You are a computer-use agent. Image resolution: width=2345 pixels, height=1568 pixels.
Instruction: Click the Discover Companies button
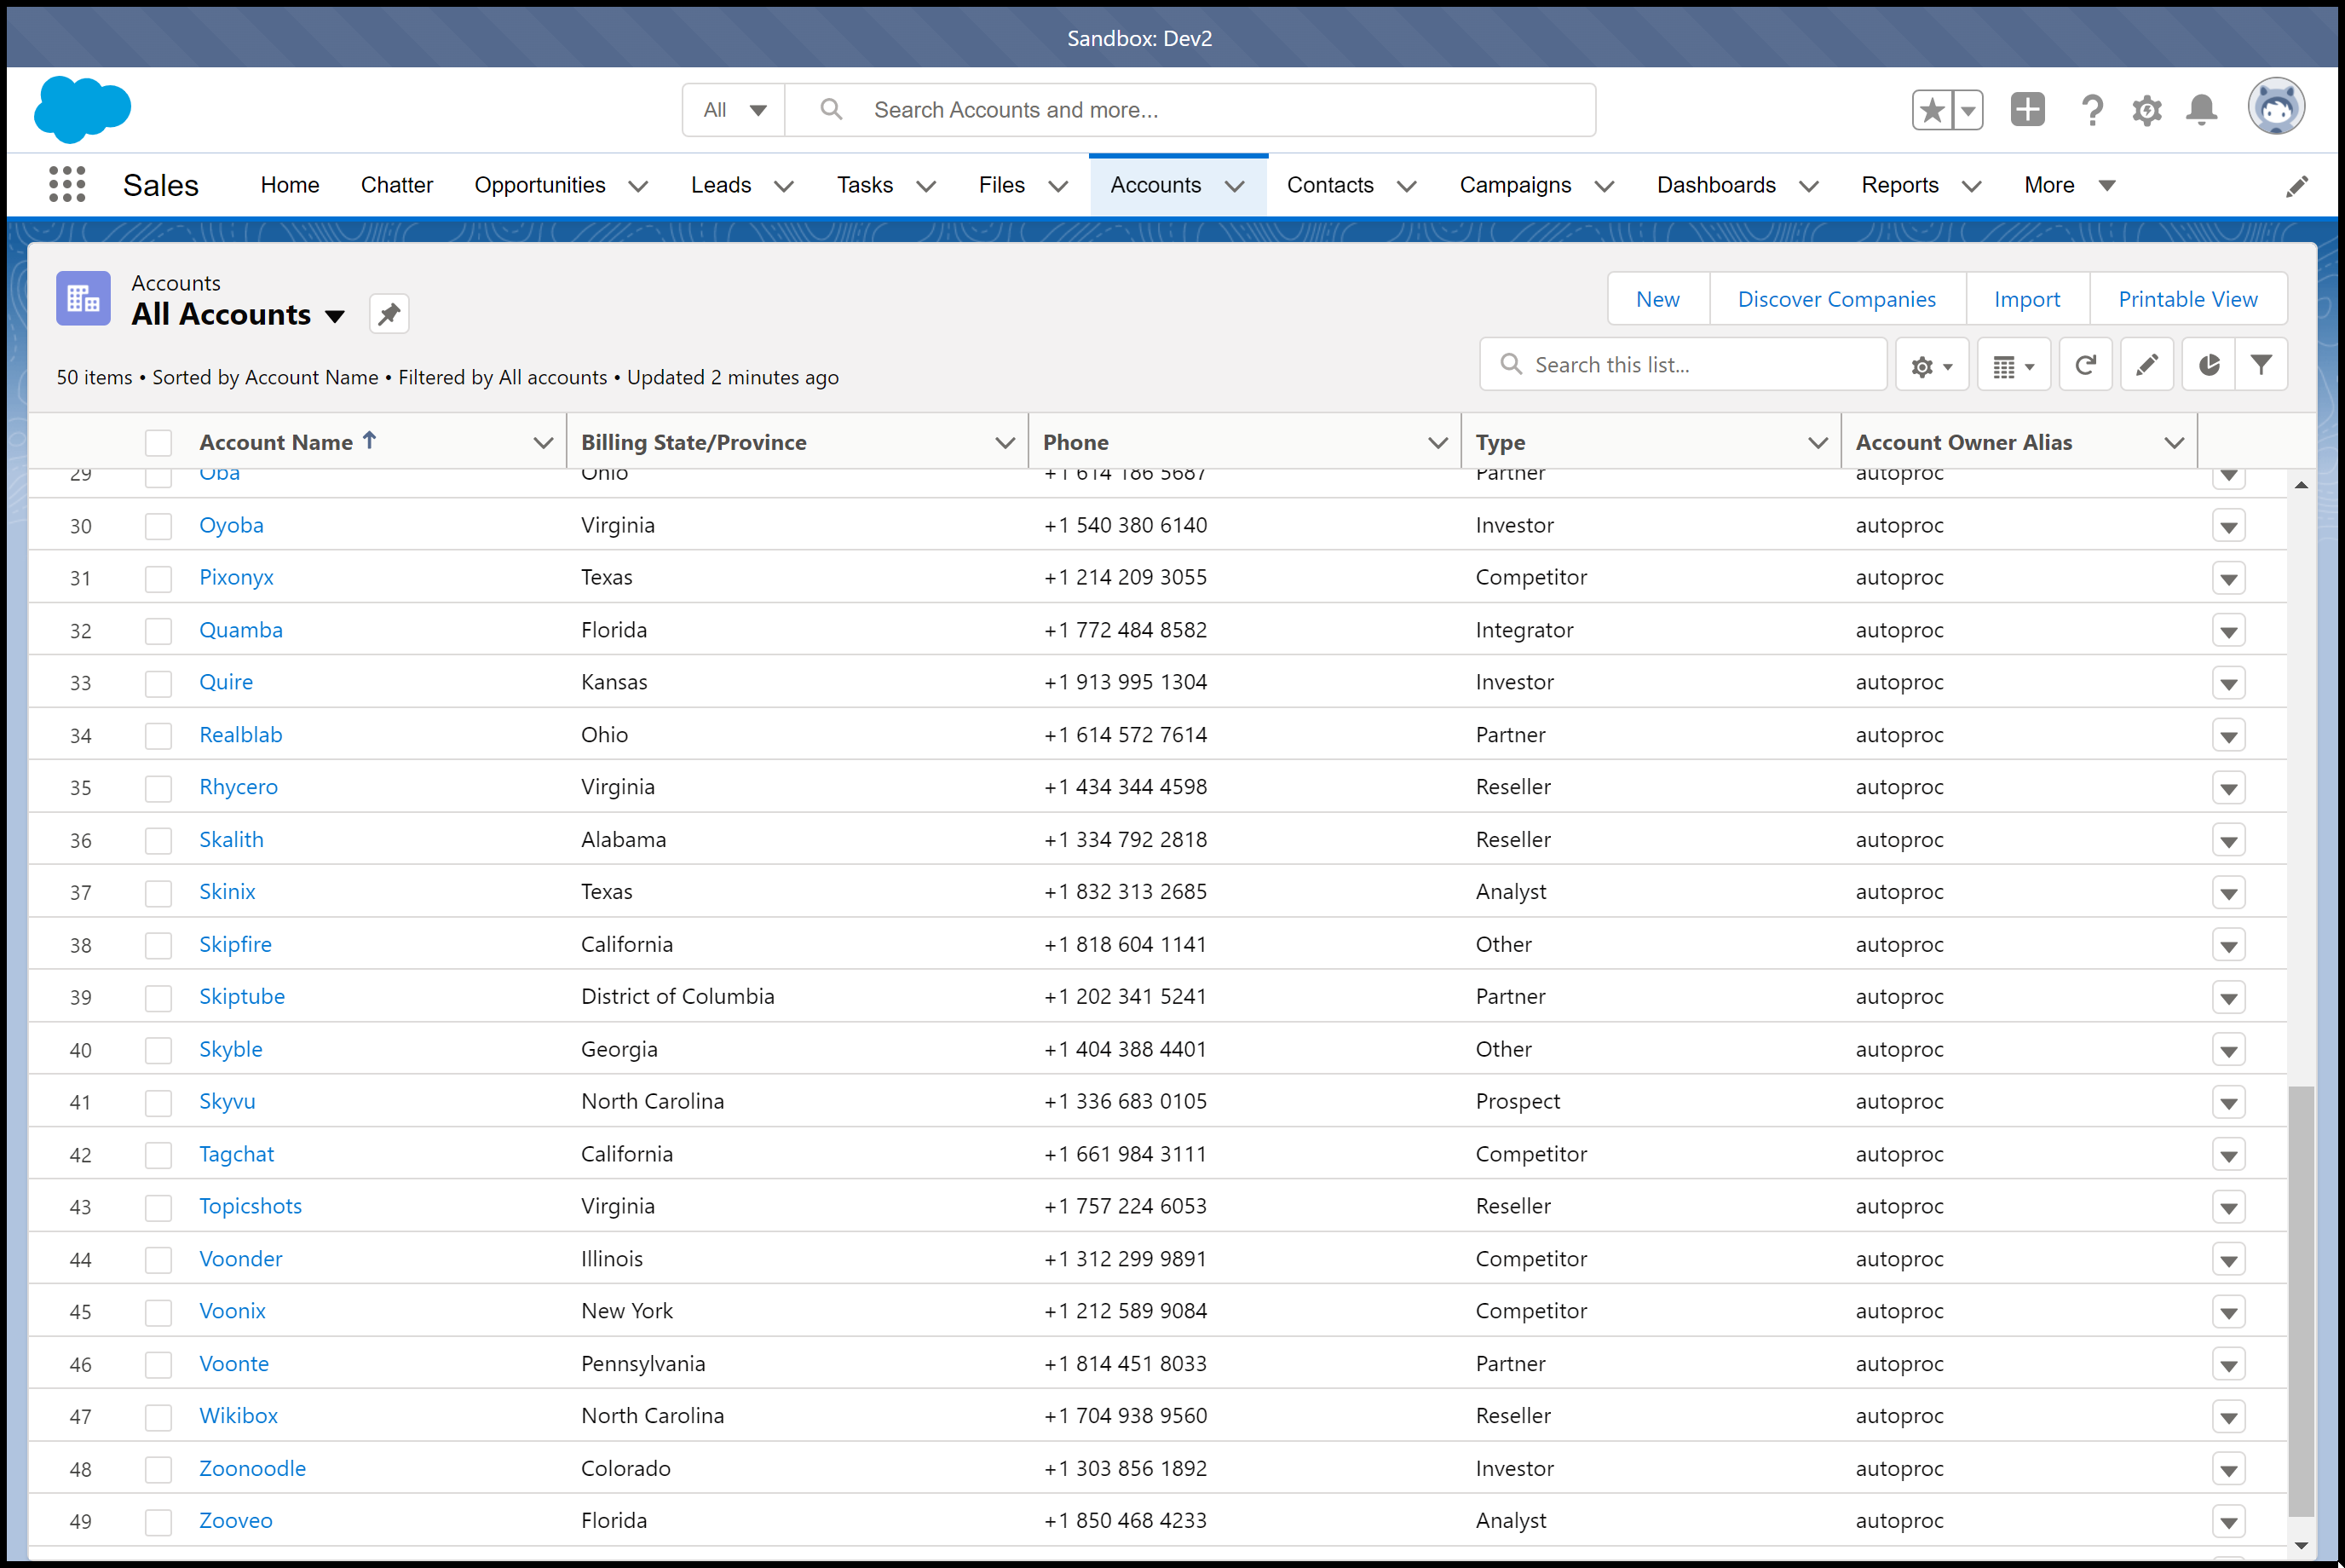(x=1837, y=299)
